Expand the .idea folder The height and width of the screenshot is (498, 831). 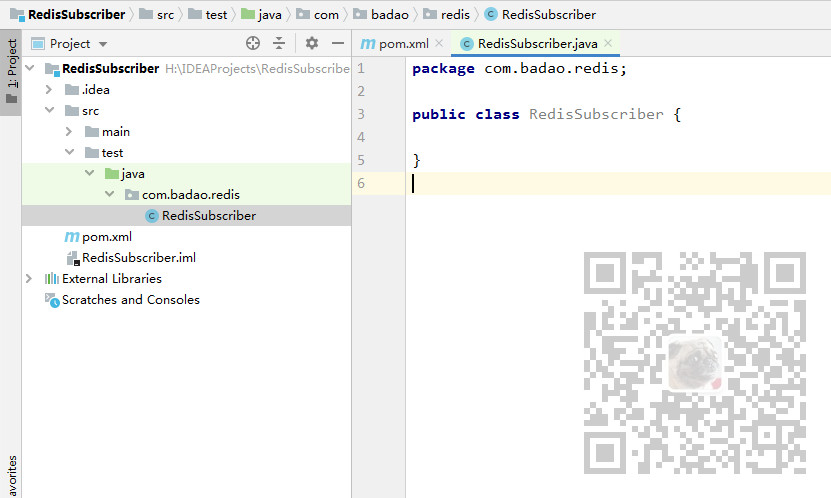pyautogui.click(x=49, y=90)
